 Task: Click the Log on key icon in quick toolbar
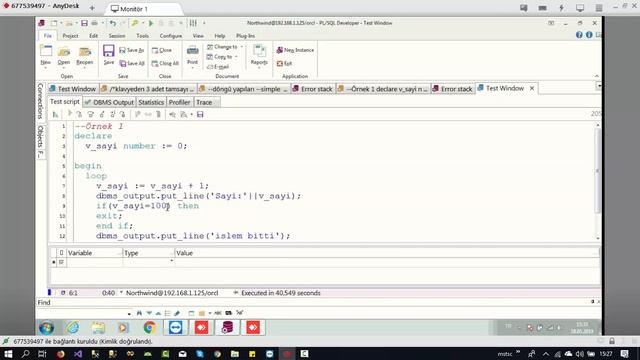135,23
